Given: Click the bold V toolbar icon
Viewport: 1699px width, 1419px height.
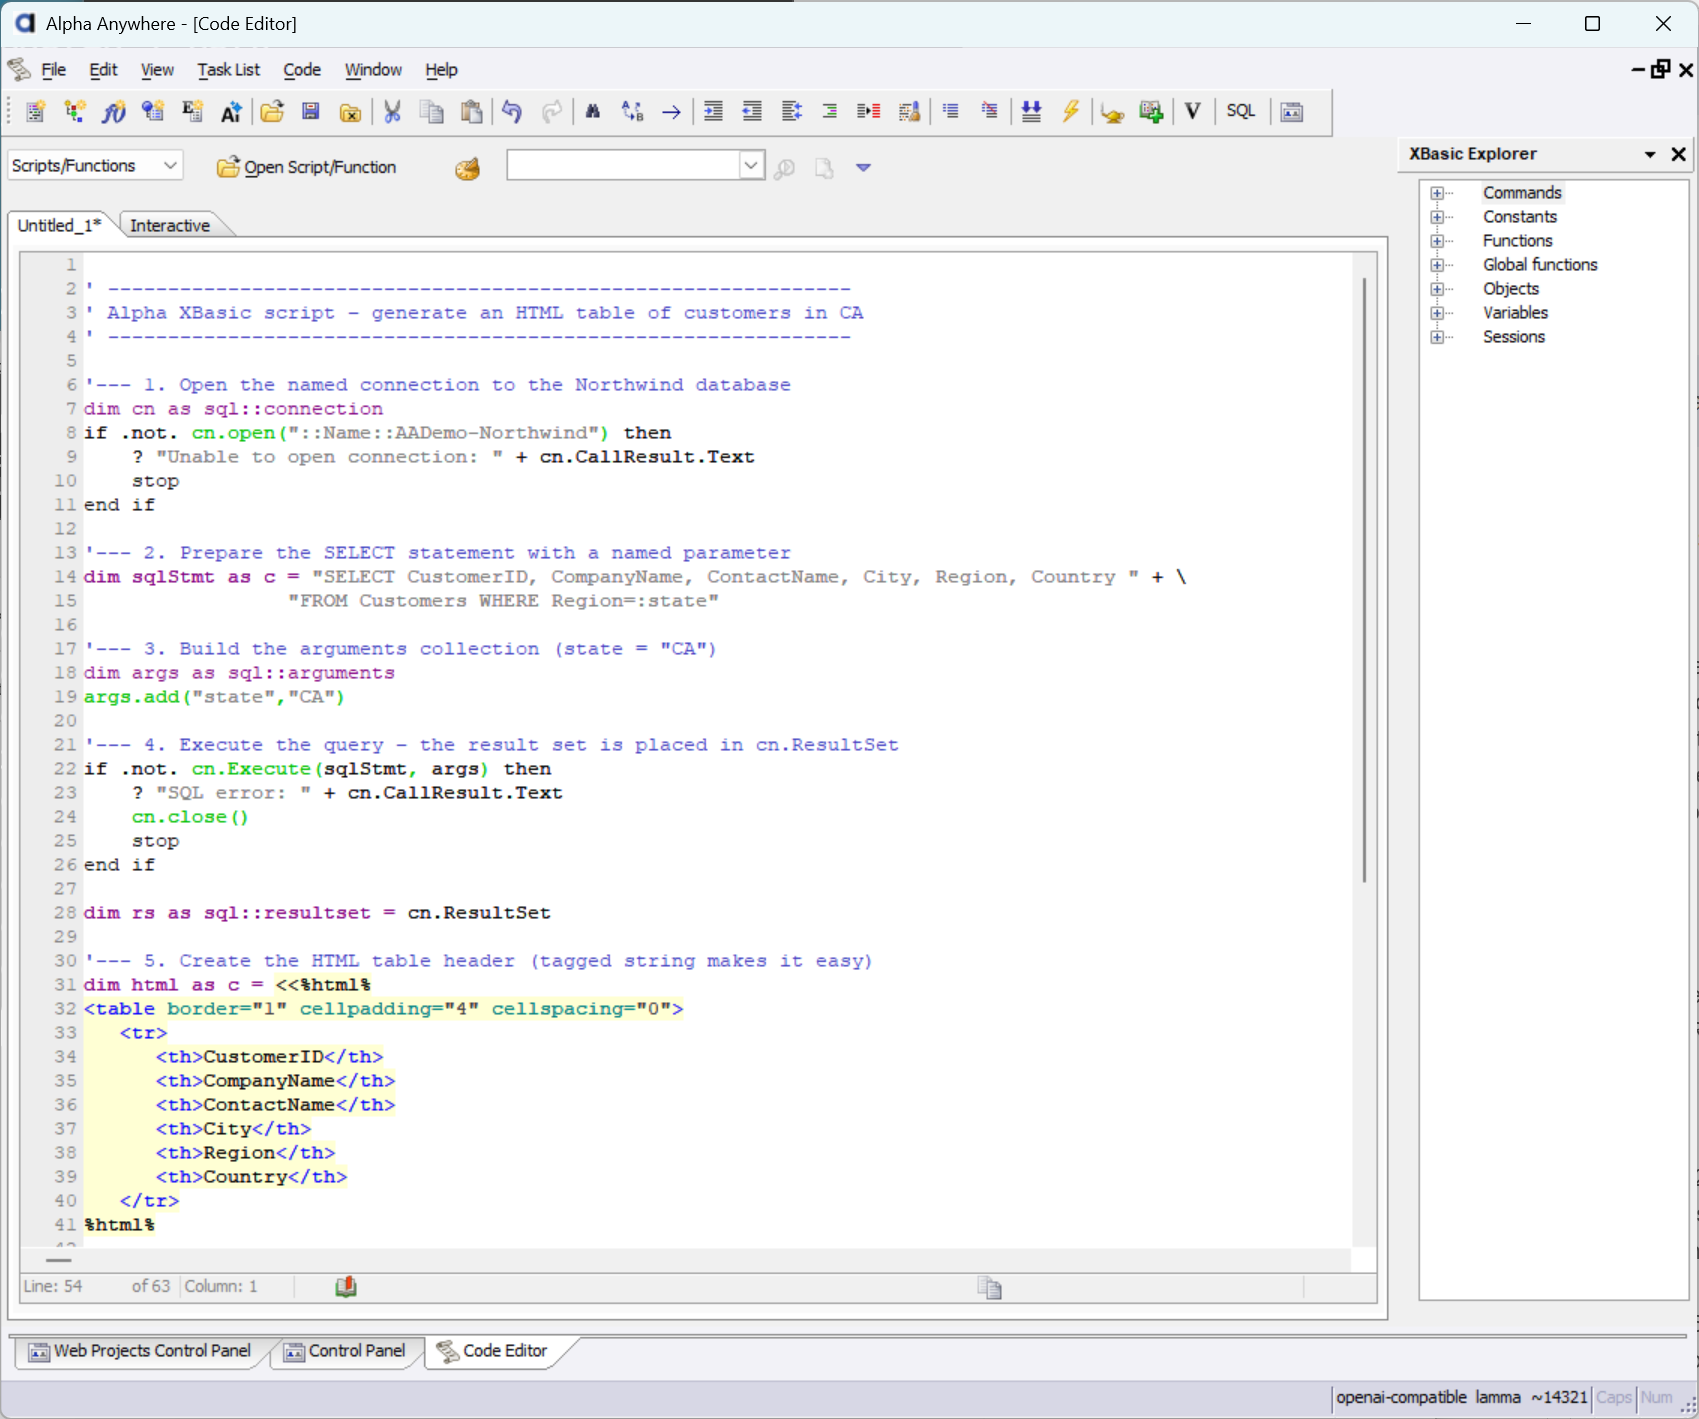Looking at the screenshot, I should 1192,112.
